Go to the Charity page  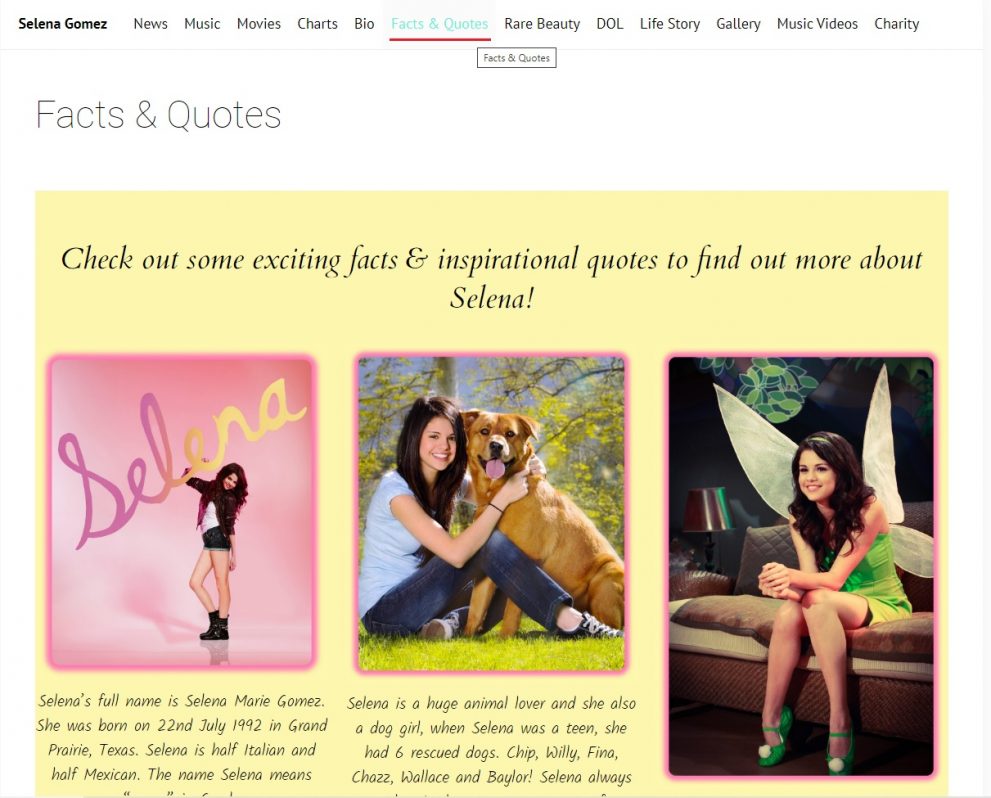pyautogui.click(x=897, y=24)
